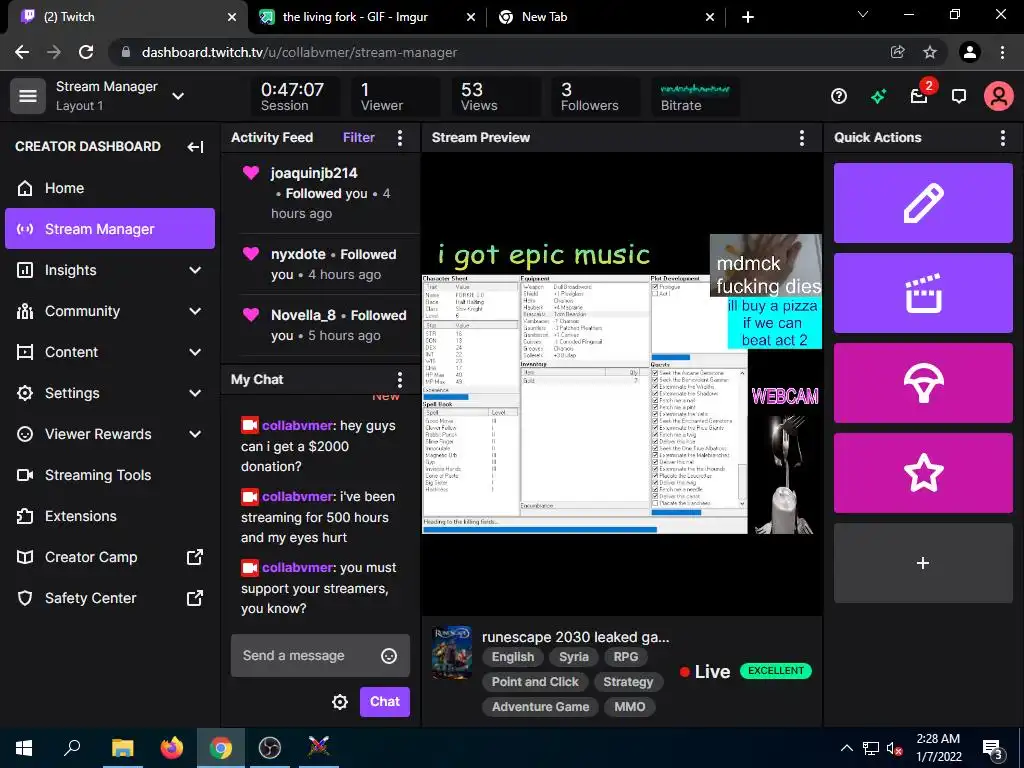The image size is (1024, 768).
Task: Click the Bitrate graph stat
Action: click(695, 97)
